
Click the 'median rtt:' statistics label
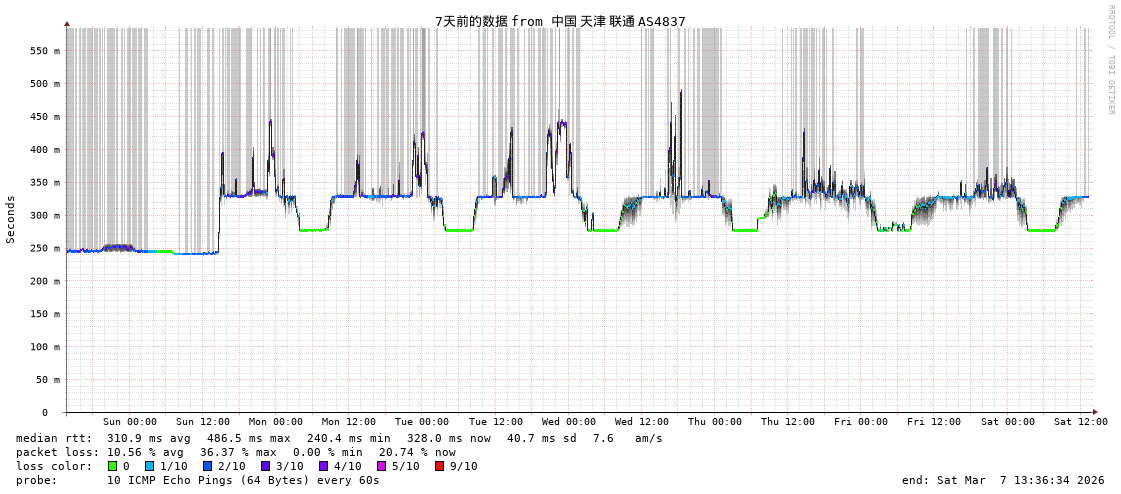coord(54,438)
